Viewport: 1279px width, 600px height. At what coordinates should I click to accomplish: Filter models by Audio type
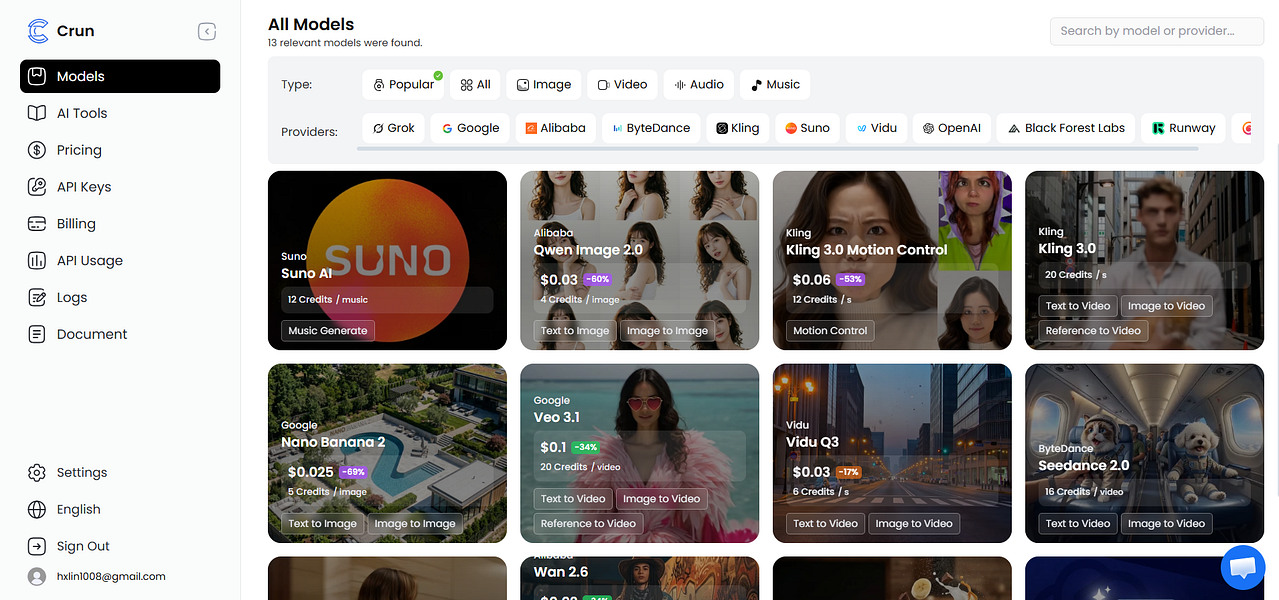pyautogui.click(x=699, y=85)
